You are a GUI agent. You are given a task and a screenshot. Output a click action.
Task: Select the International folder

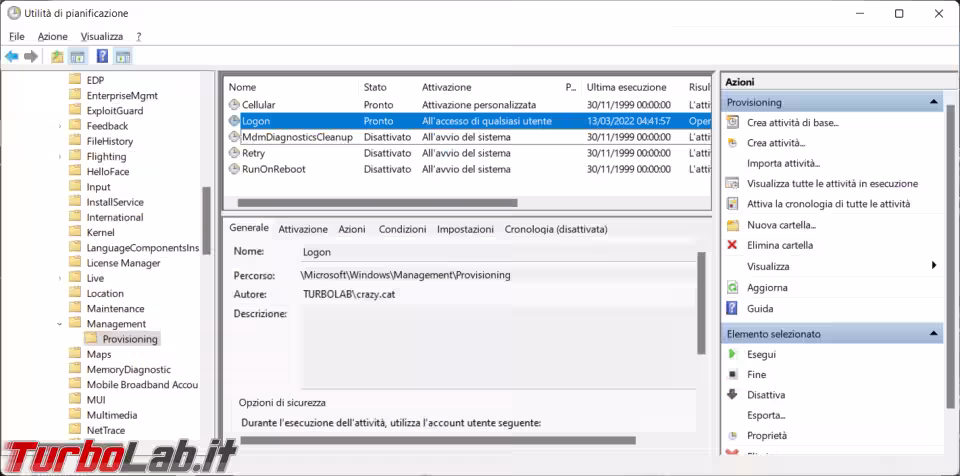tap(114, 217)
